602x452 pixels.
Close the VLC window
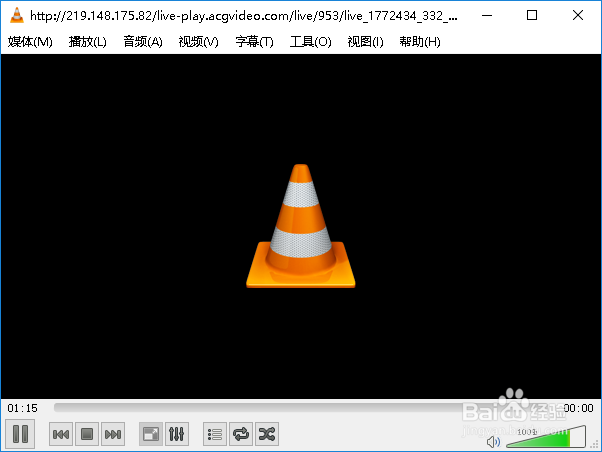(577, 15)
